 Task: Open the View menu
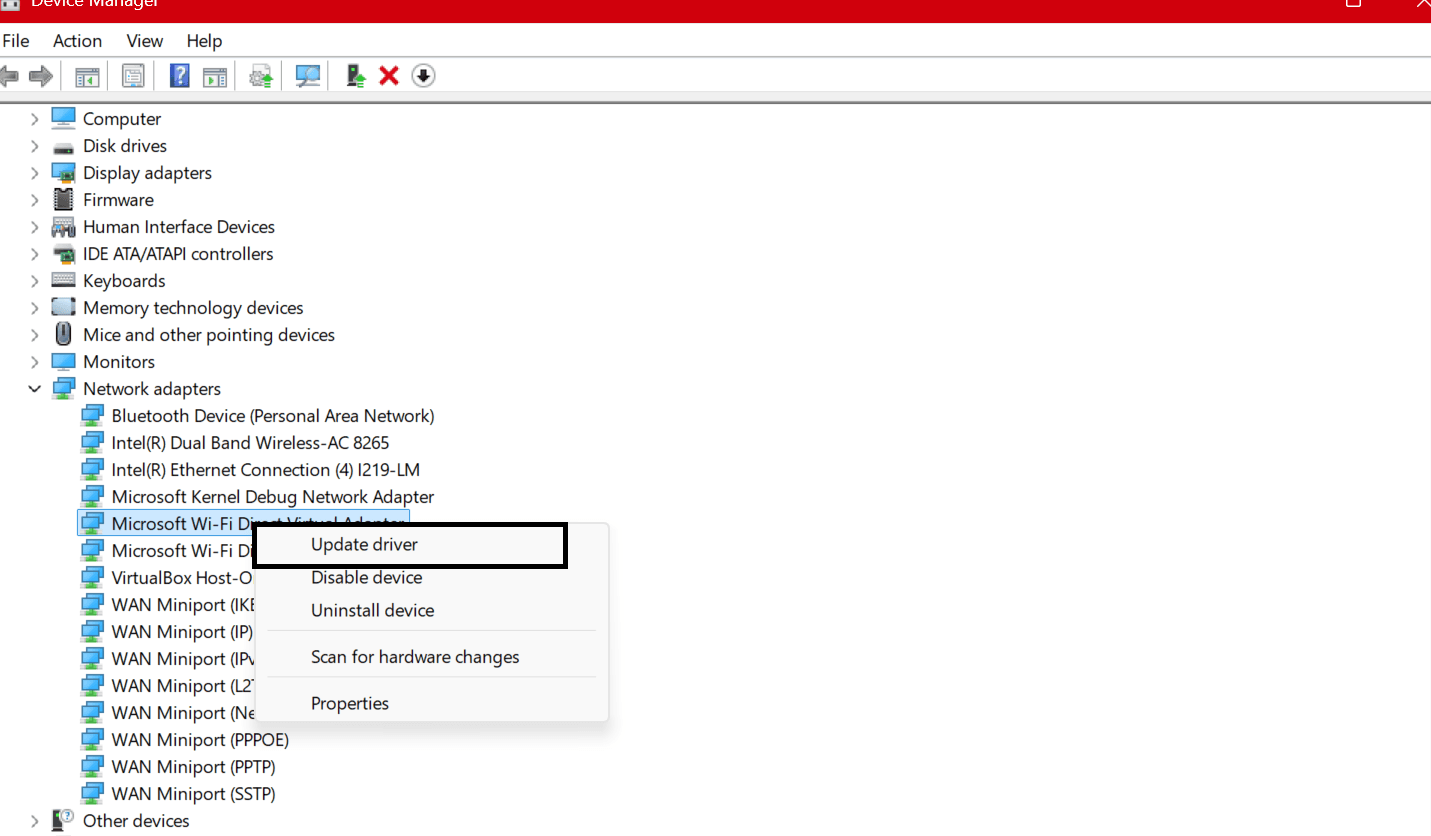(144, 41)
